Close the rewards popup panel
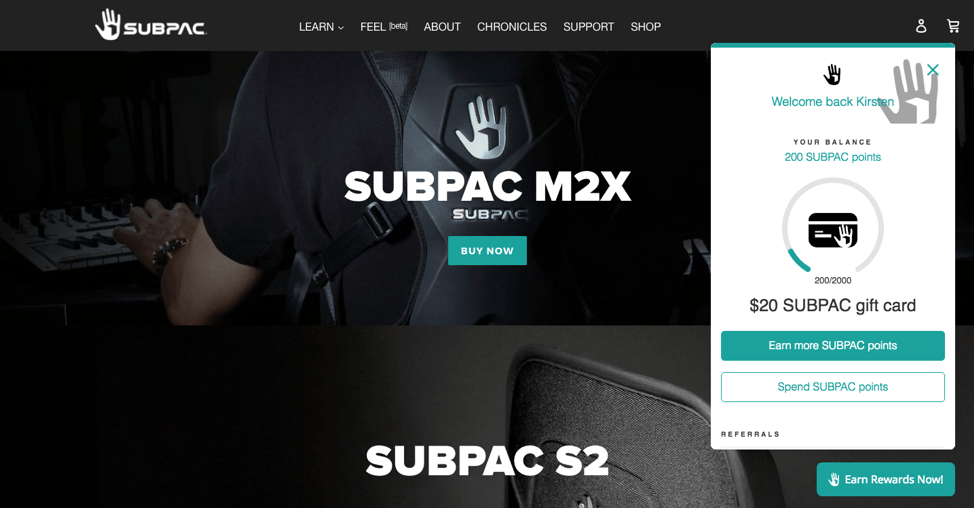Viewport: 974px width, 508px height. coord(932,70)
